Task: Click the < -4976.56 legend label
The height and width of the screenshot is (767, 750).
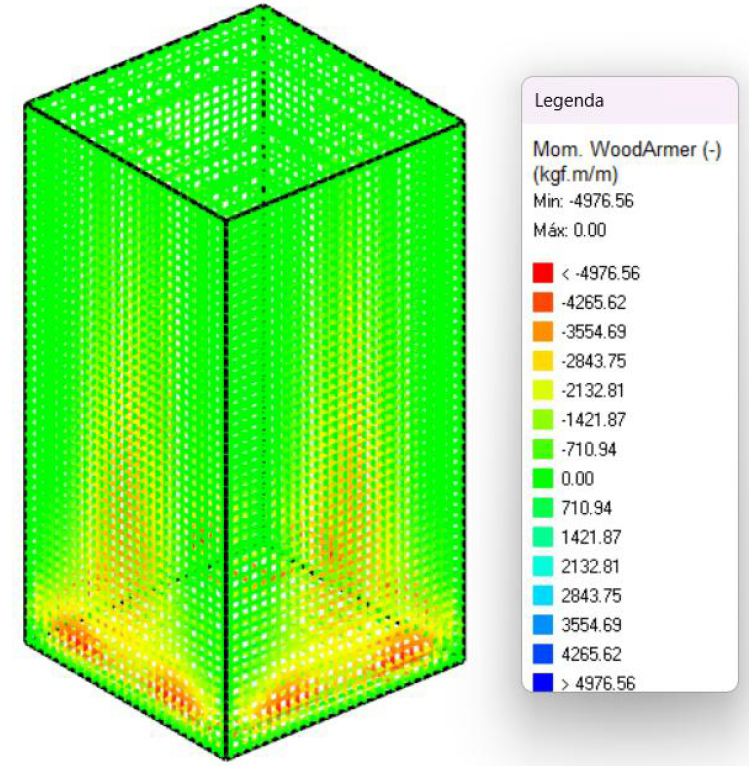Action: click(600, 273)
